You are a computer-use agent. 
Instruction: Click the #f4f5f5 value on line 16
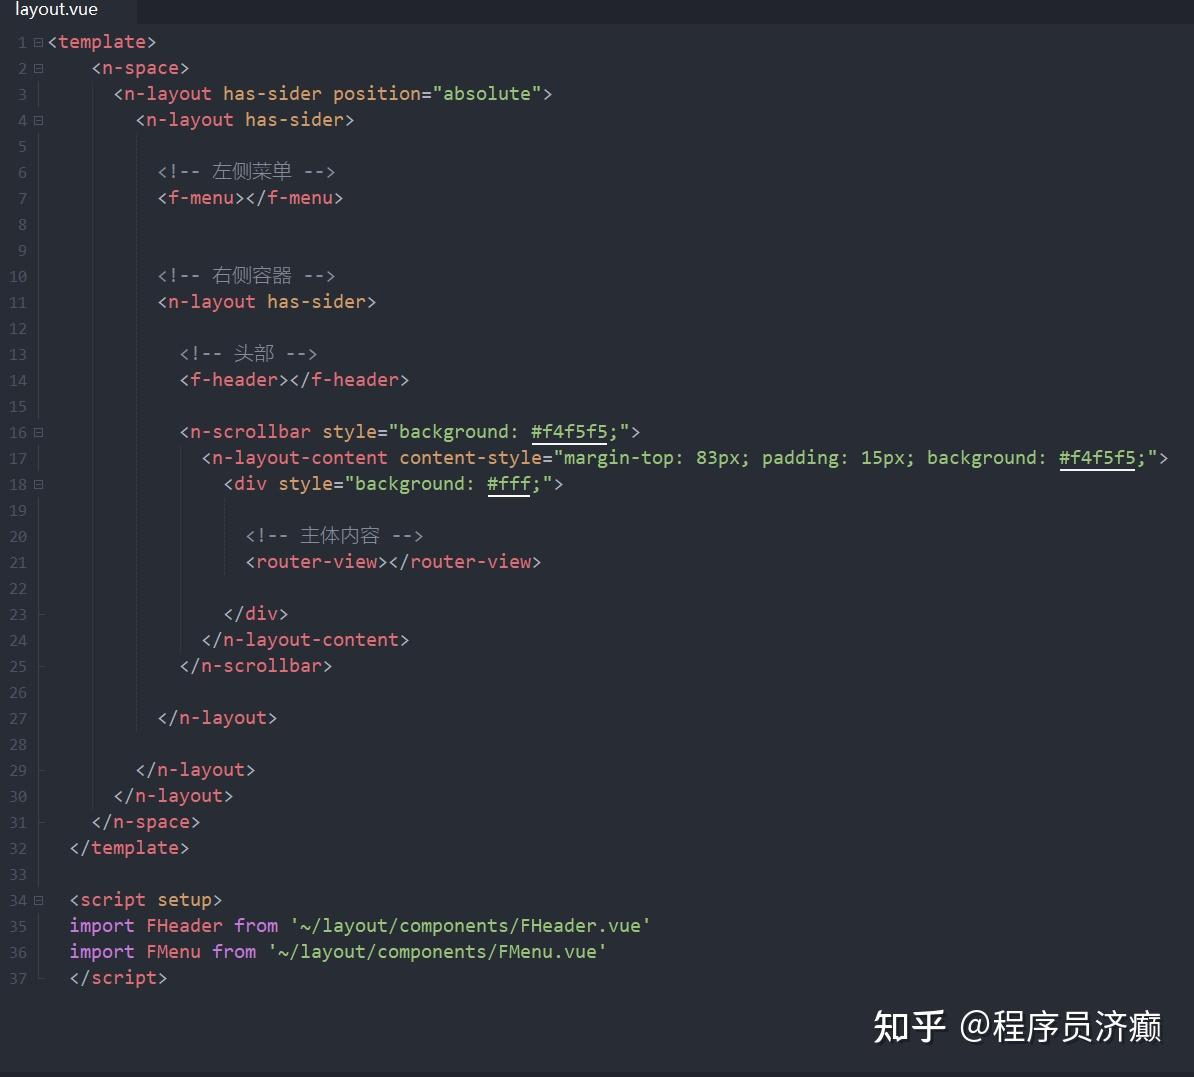tap(570, 431)
